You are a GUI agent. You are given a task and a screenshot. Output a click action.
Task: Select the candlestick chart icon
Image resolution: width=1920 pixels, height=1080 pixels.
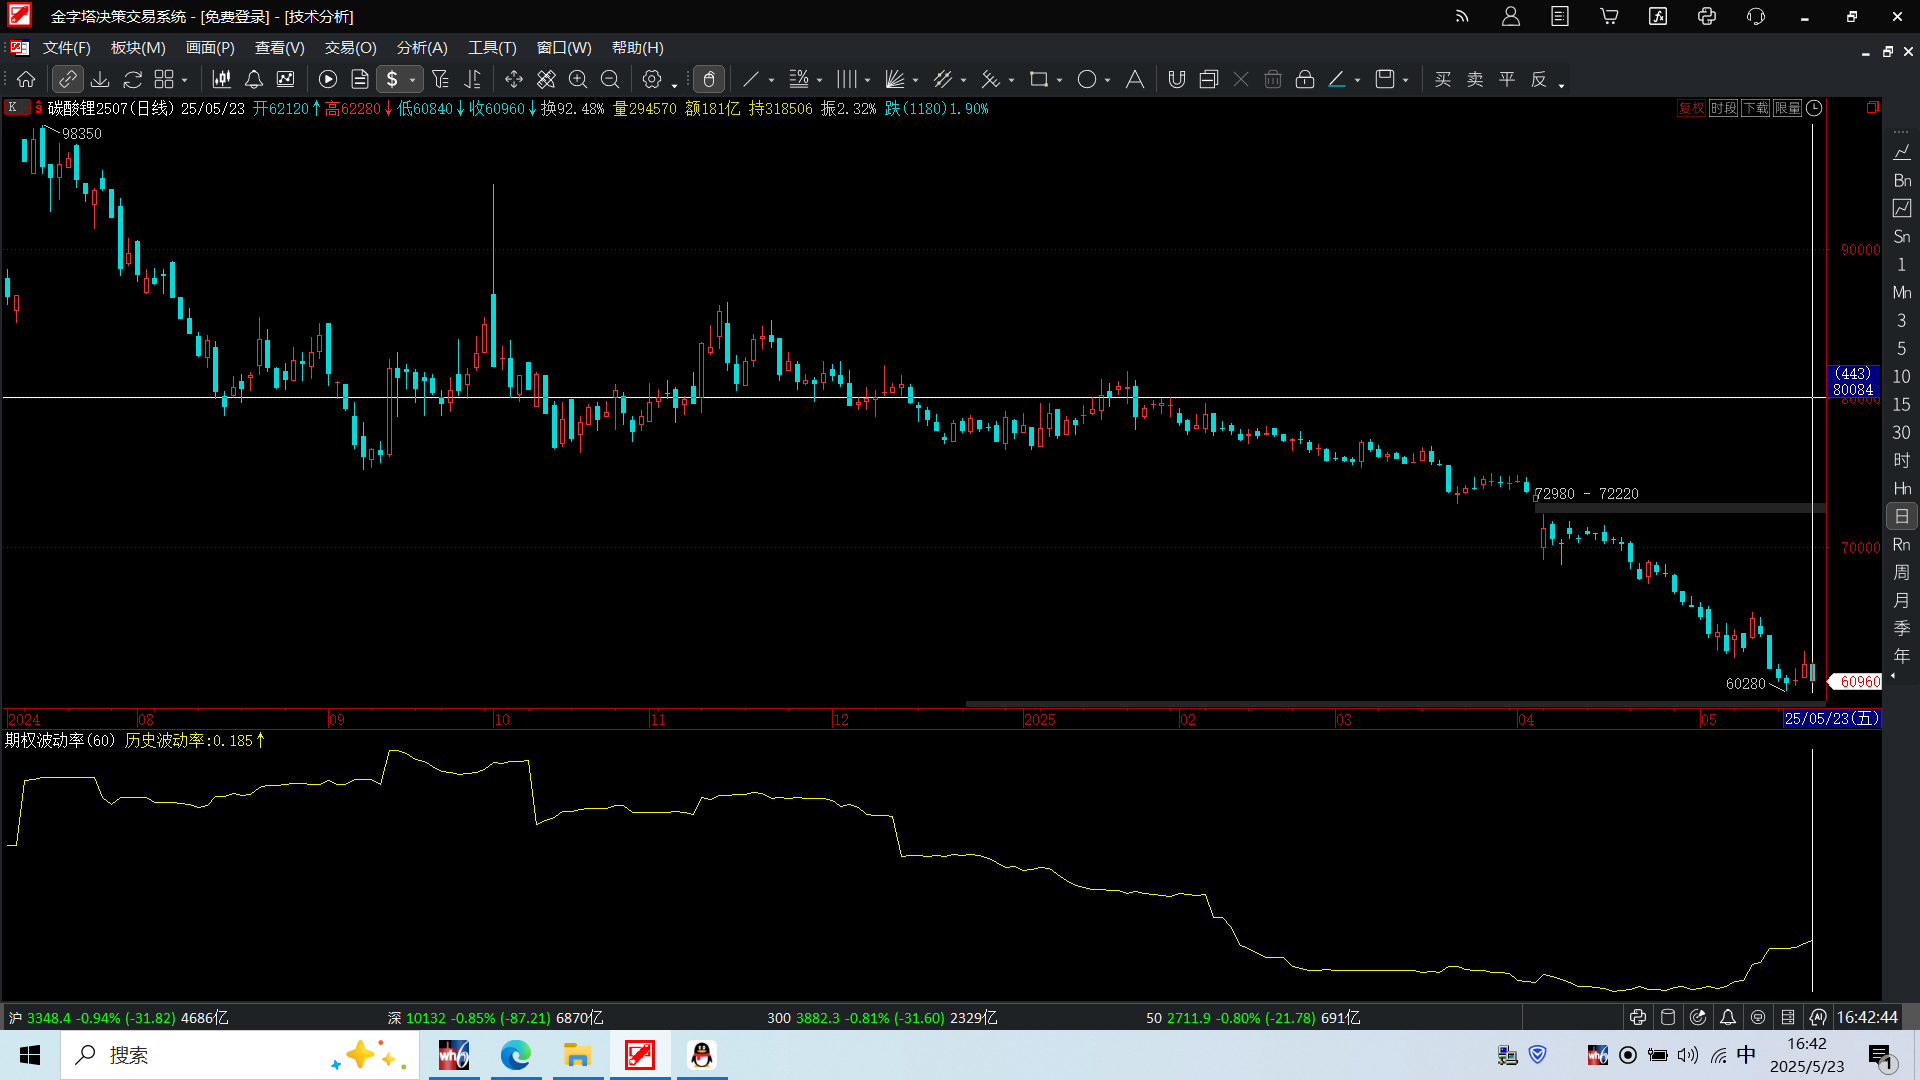coord(222,79)
